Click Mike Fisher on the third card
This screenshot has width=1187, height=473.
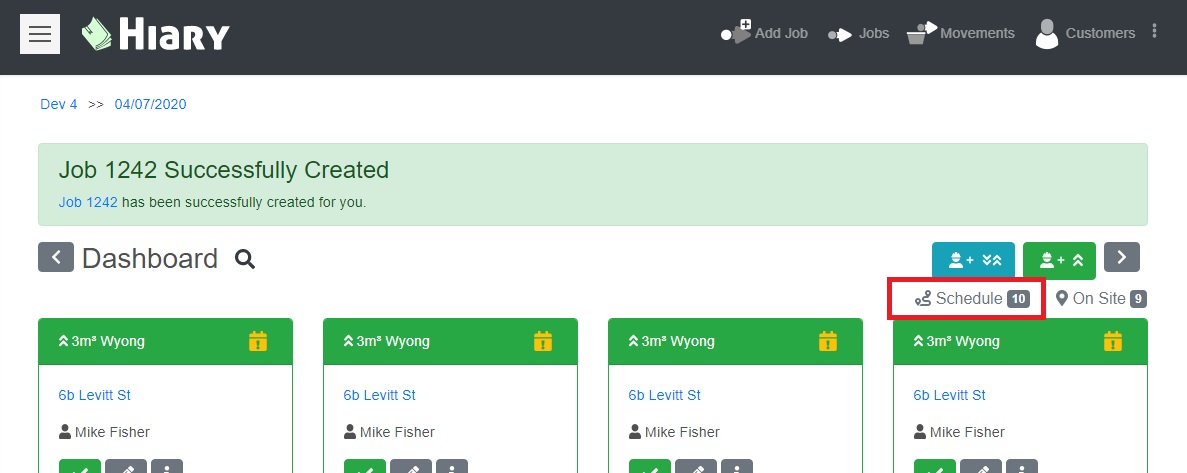point(675,432)
